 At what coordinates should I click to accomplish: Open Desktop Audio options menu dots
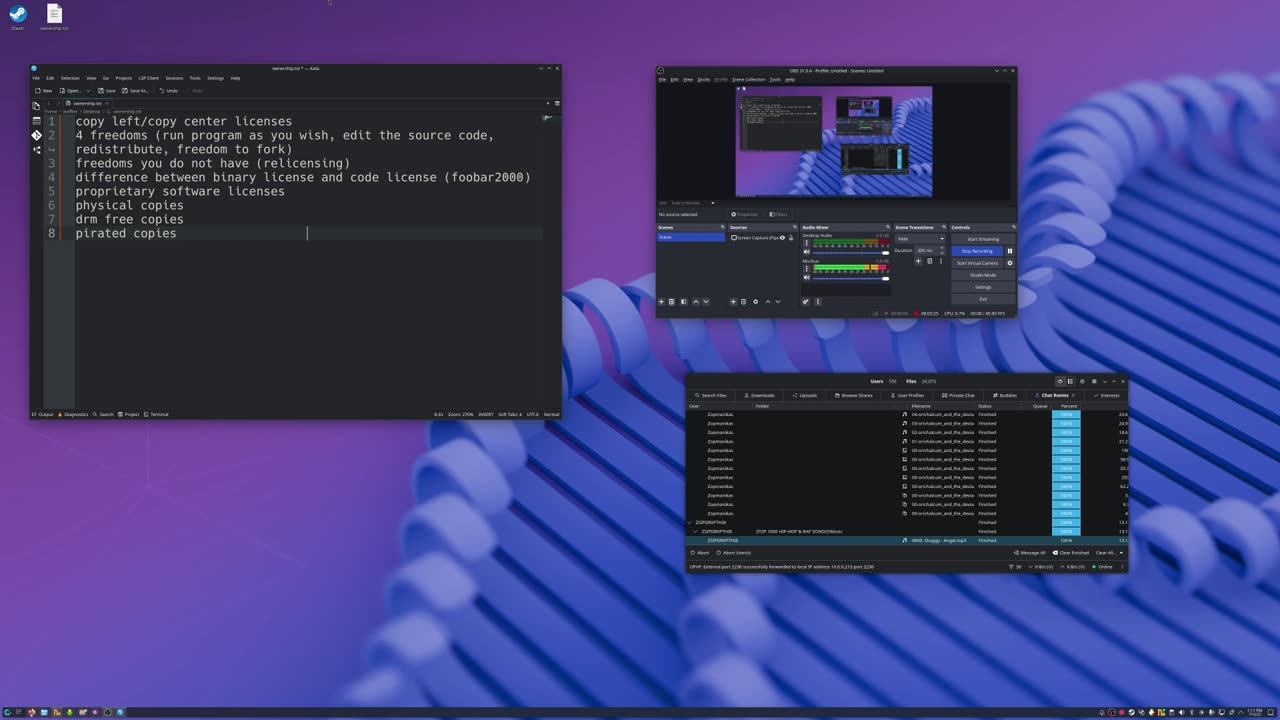click(806, 243)
